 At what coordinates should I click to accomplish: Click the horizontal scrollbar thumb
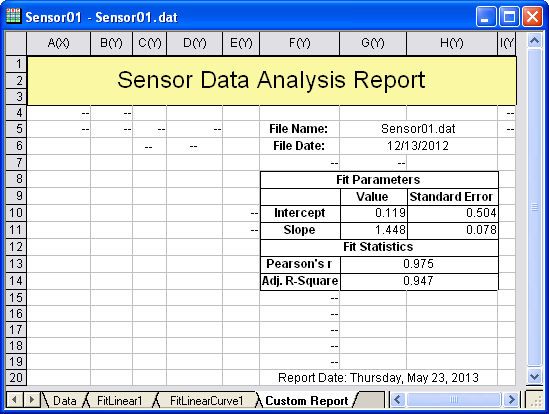click(x=454, y=400)
